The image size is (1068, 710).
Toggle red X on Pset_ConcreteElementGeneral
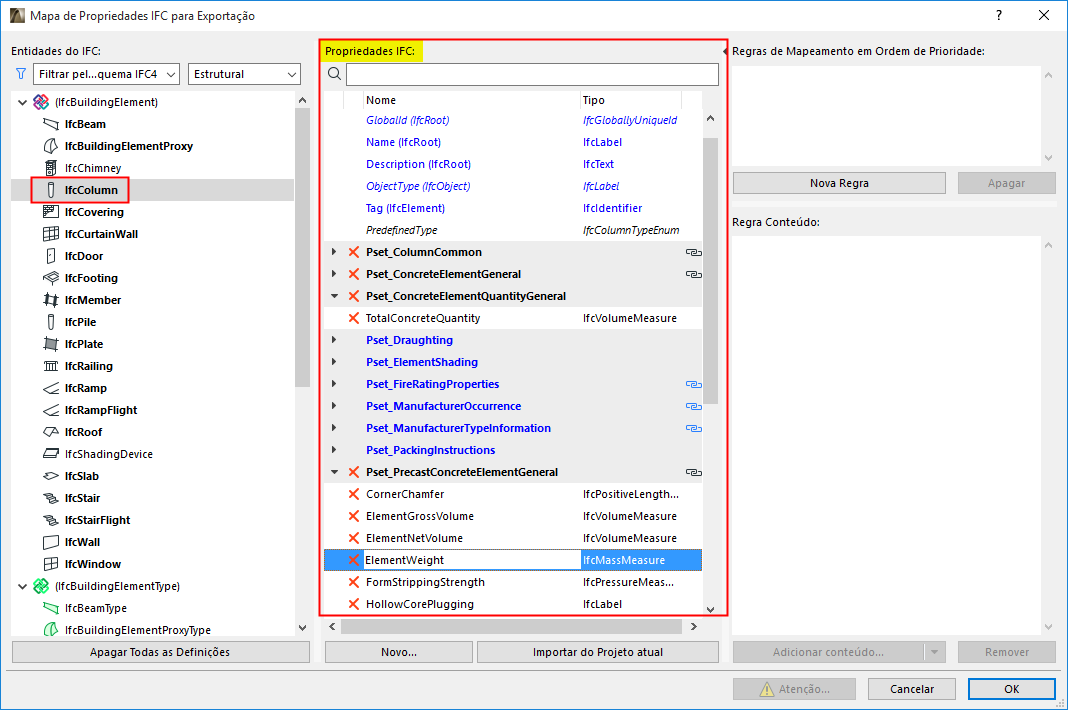coord(354,274)
